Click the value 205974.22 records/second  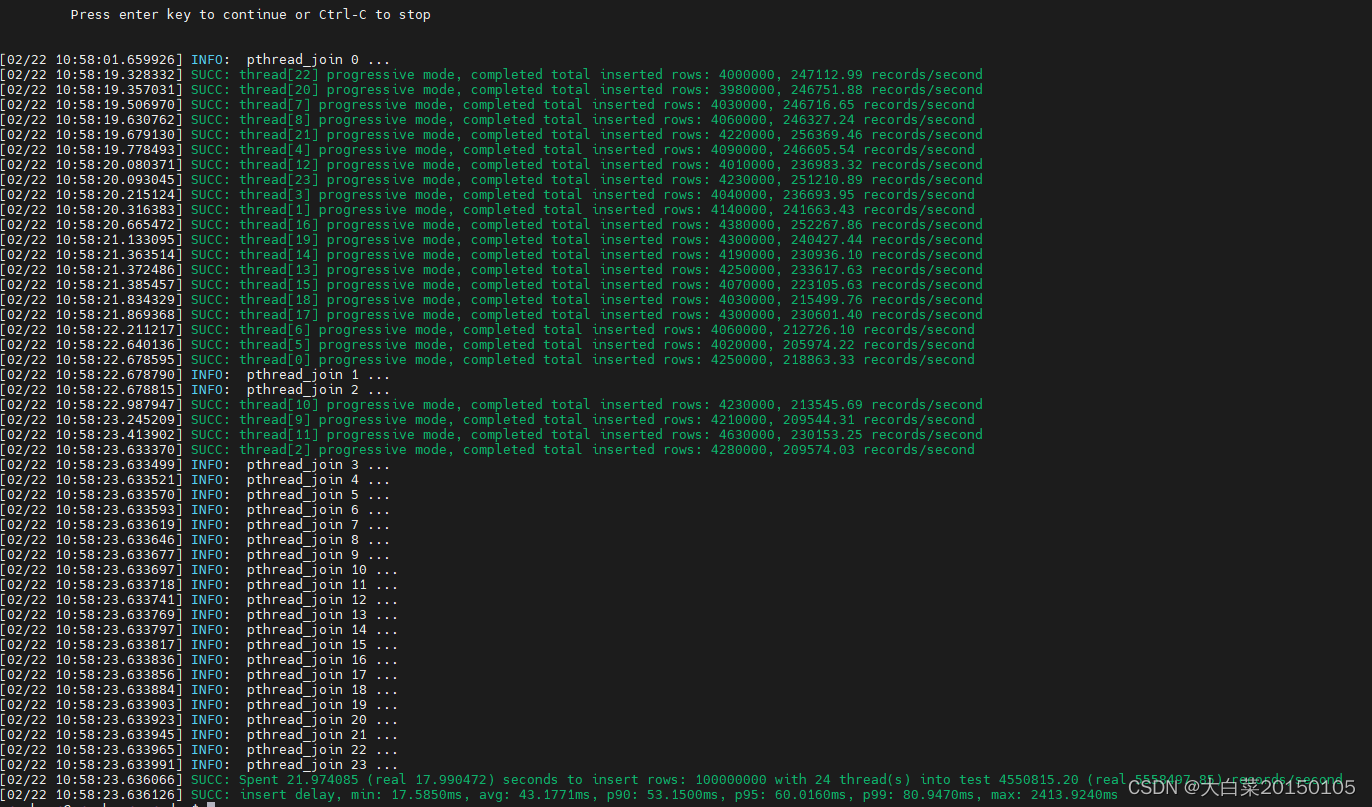(x=879, y=345)
